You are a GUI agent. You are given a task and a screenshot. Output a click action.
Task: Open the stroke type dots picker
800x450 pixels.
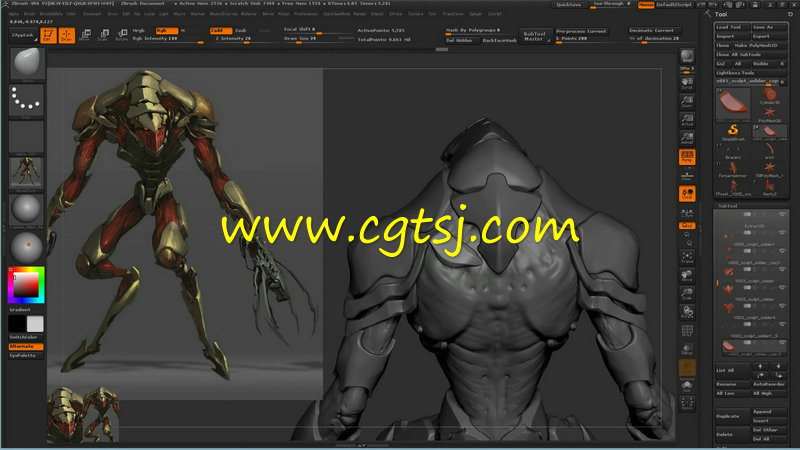pos(27,101)
